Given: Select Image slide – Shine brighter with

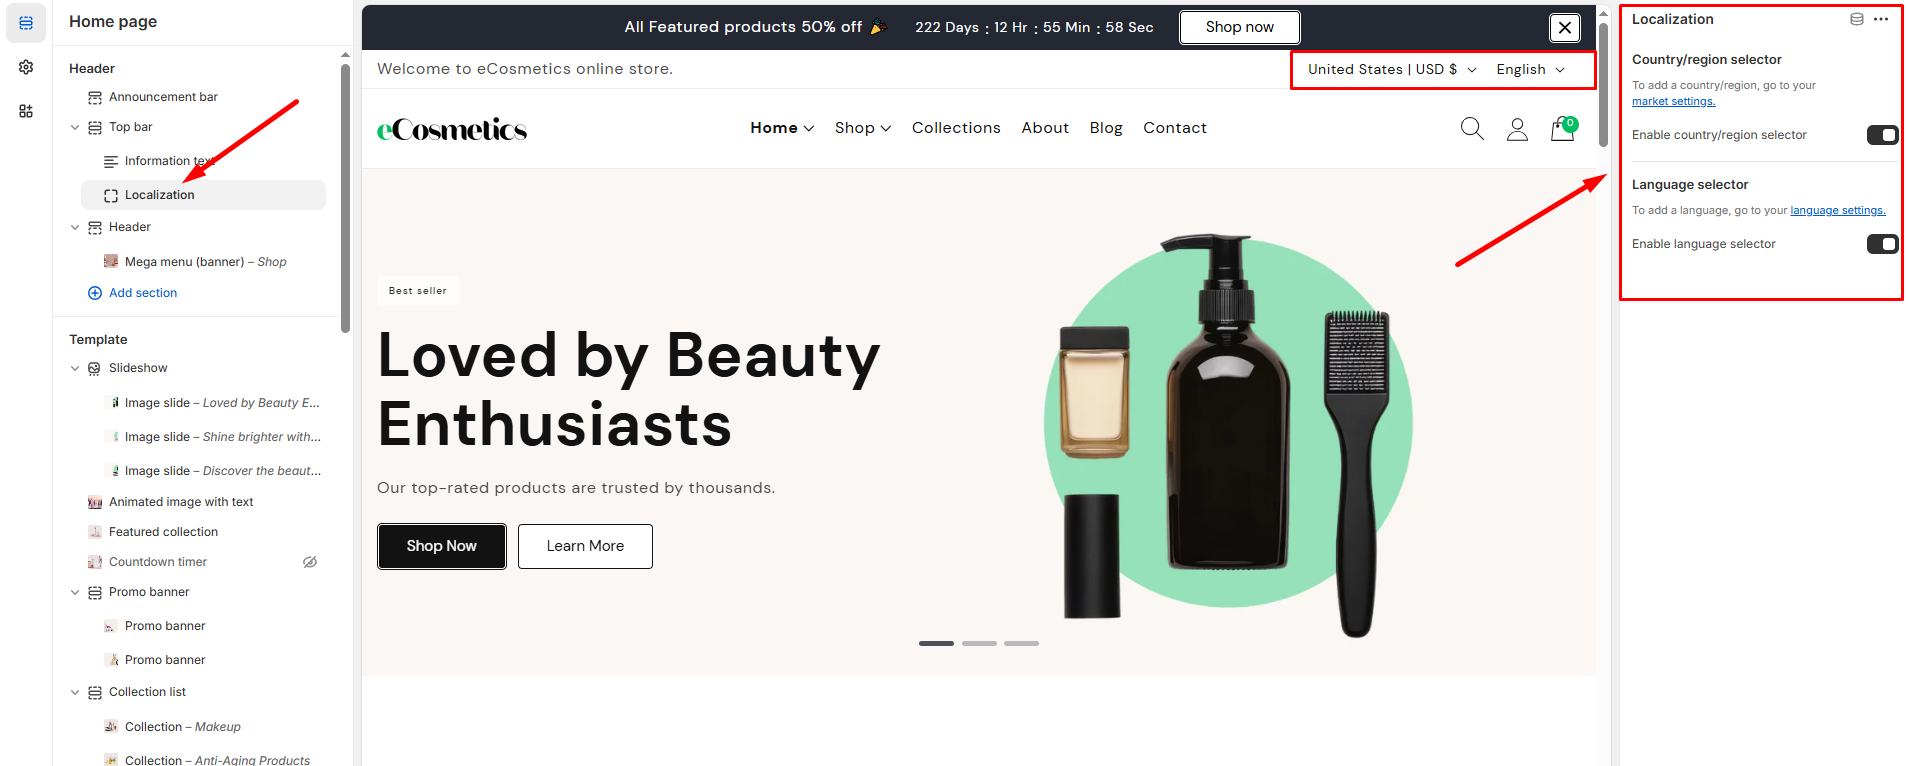Looking at the screenshot, I should (x=212, y=437).
